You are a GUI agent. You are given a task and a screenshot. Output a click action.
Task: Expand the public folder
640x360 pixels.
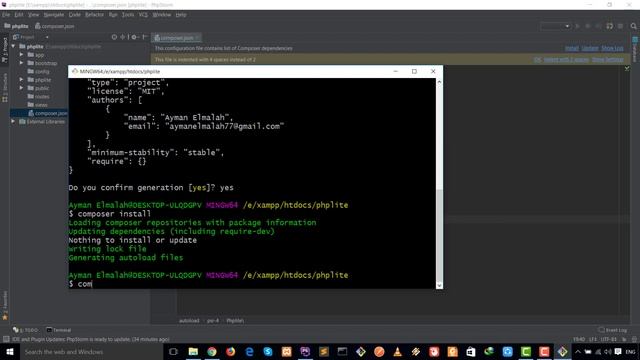click(21, 88)
